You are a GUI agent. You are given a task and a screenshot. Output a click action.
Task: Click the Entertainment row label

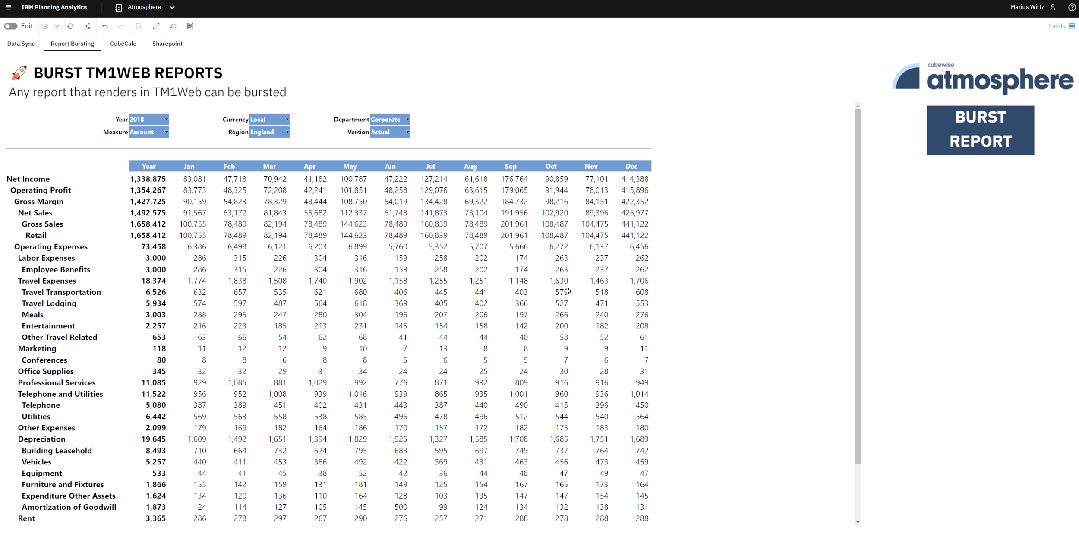[x=48, y=326]
